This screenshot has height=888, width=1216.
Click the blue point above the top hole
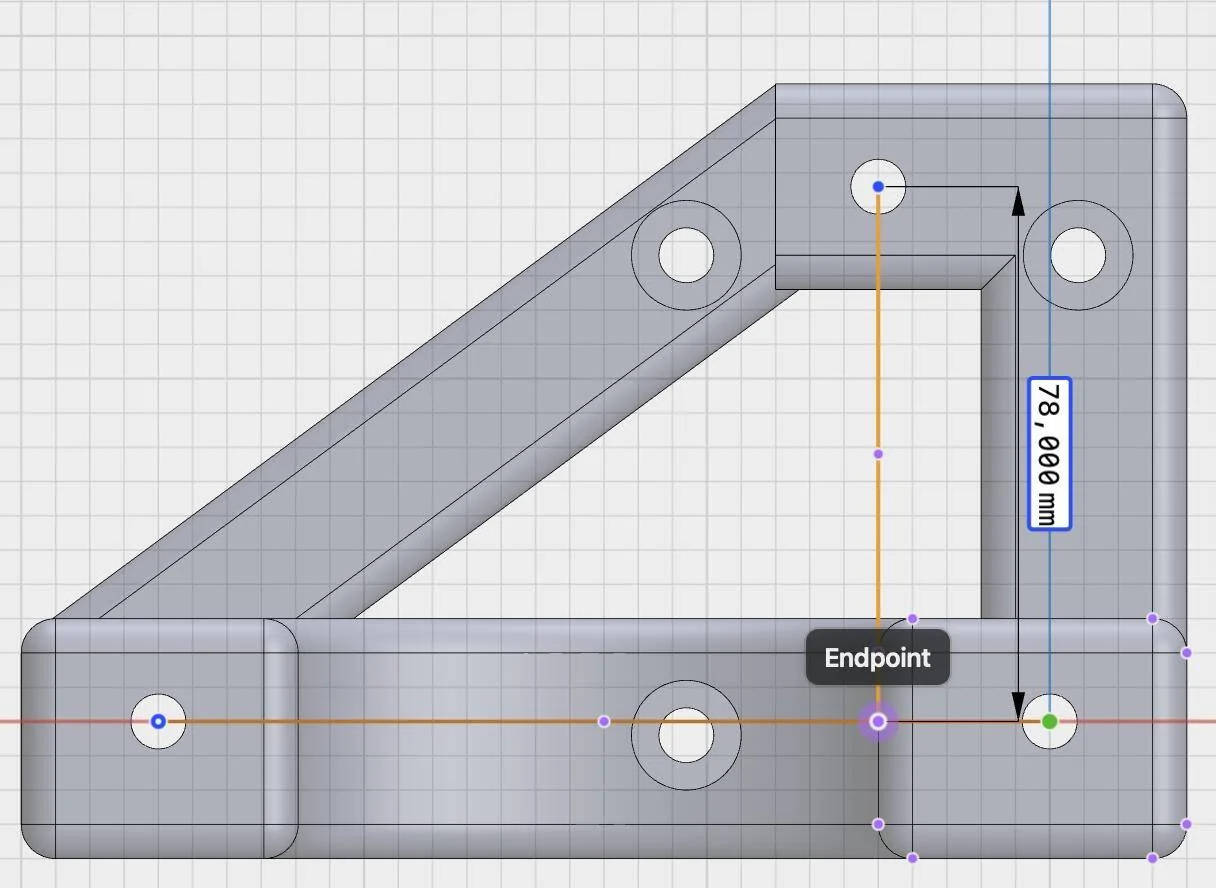click(877, 185)
